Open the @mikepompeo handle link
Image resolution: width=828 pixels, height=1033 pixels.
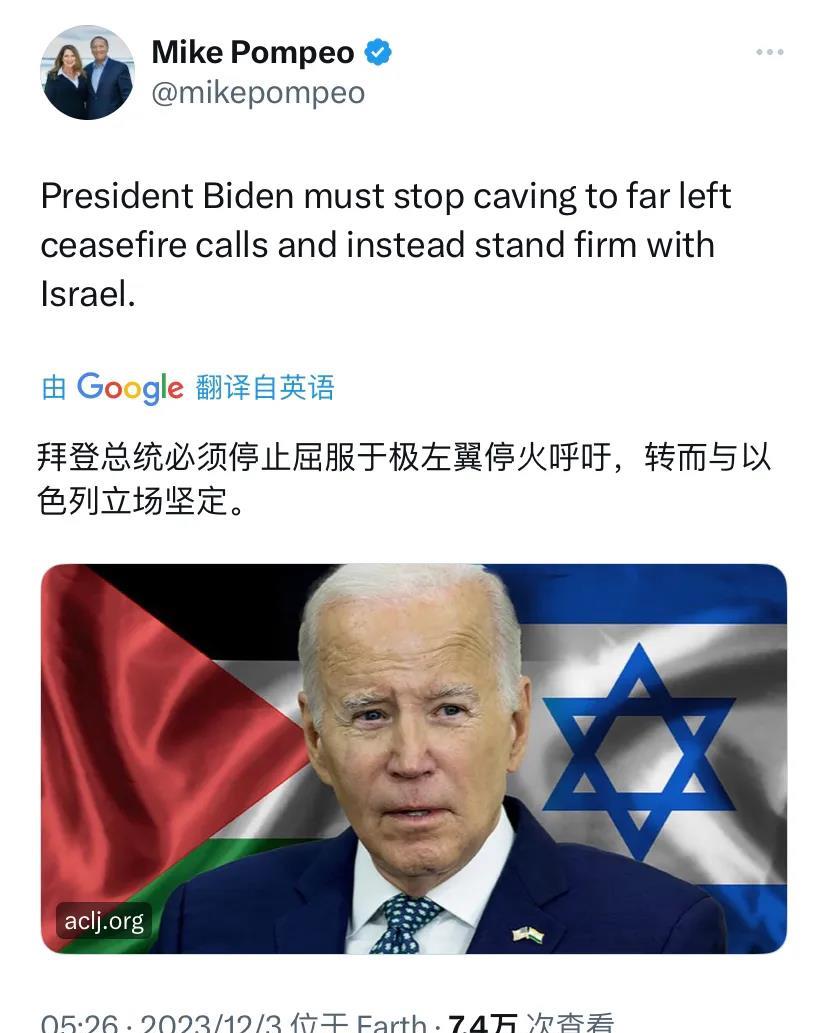tap(258, 93)
